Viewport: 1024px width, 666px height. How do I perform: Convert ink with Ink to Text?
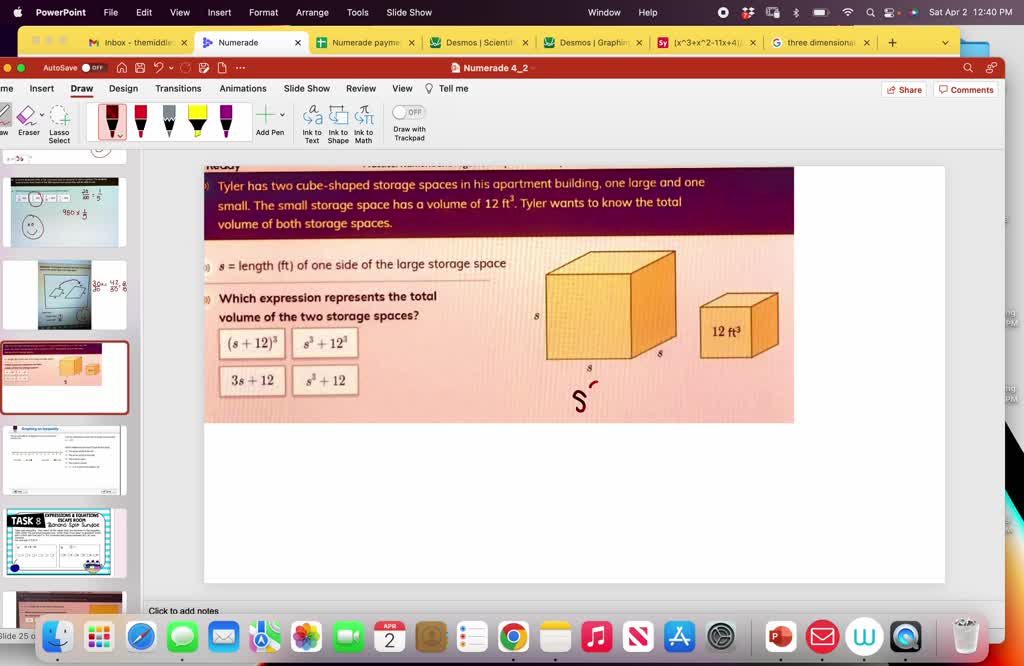(x=312, y=124)
